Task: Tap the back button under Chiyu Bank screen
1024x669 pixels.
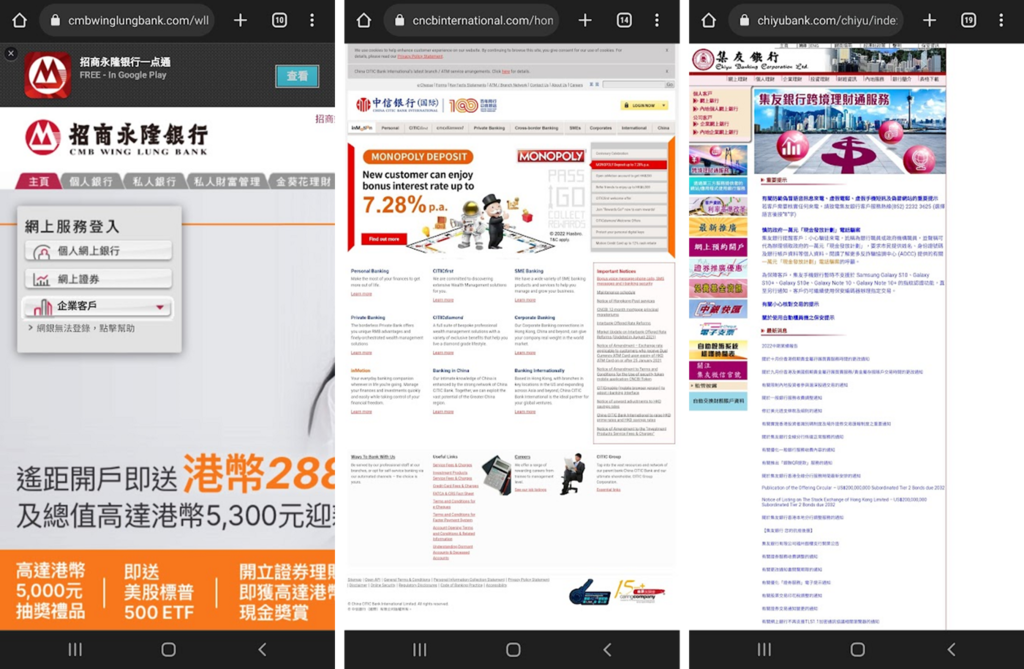Action: pyautogui.click(x=951, y=649)
